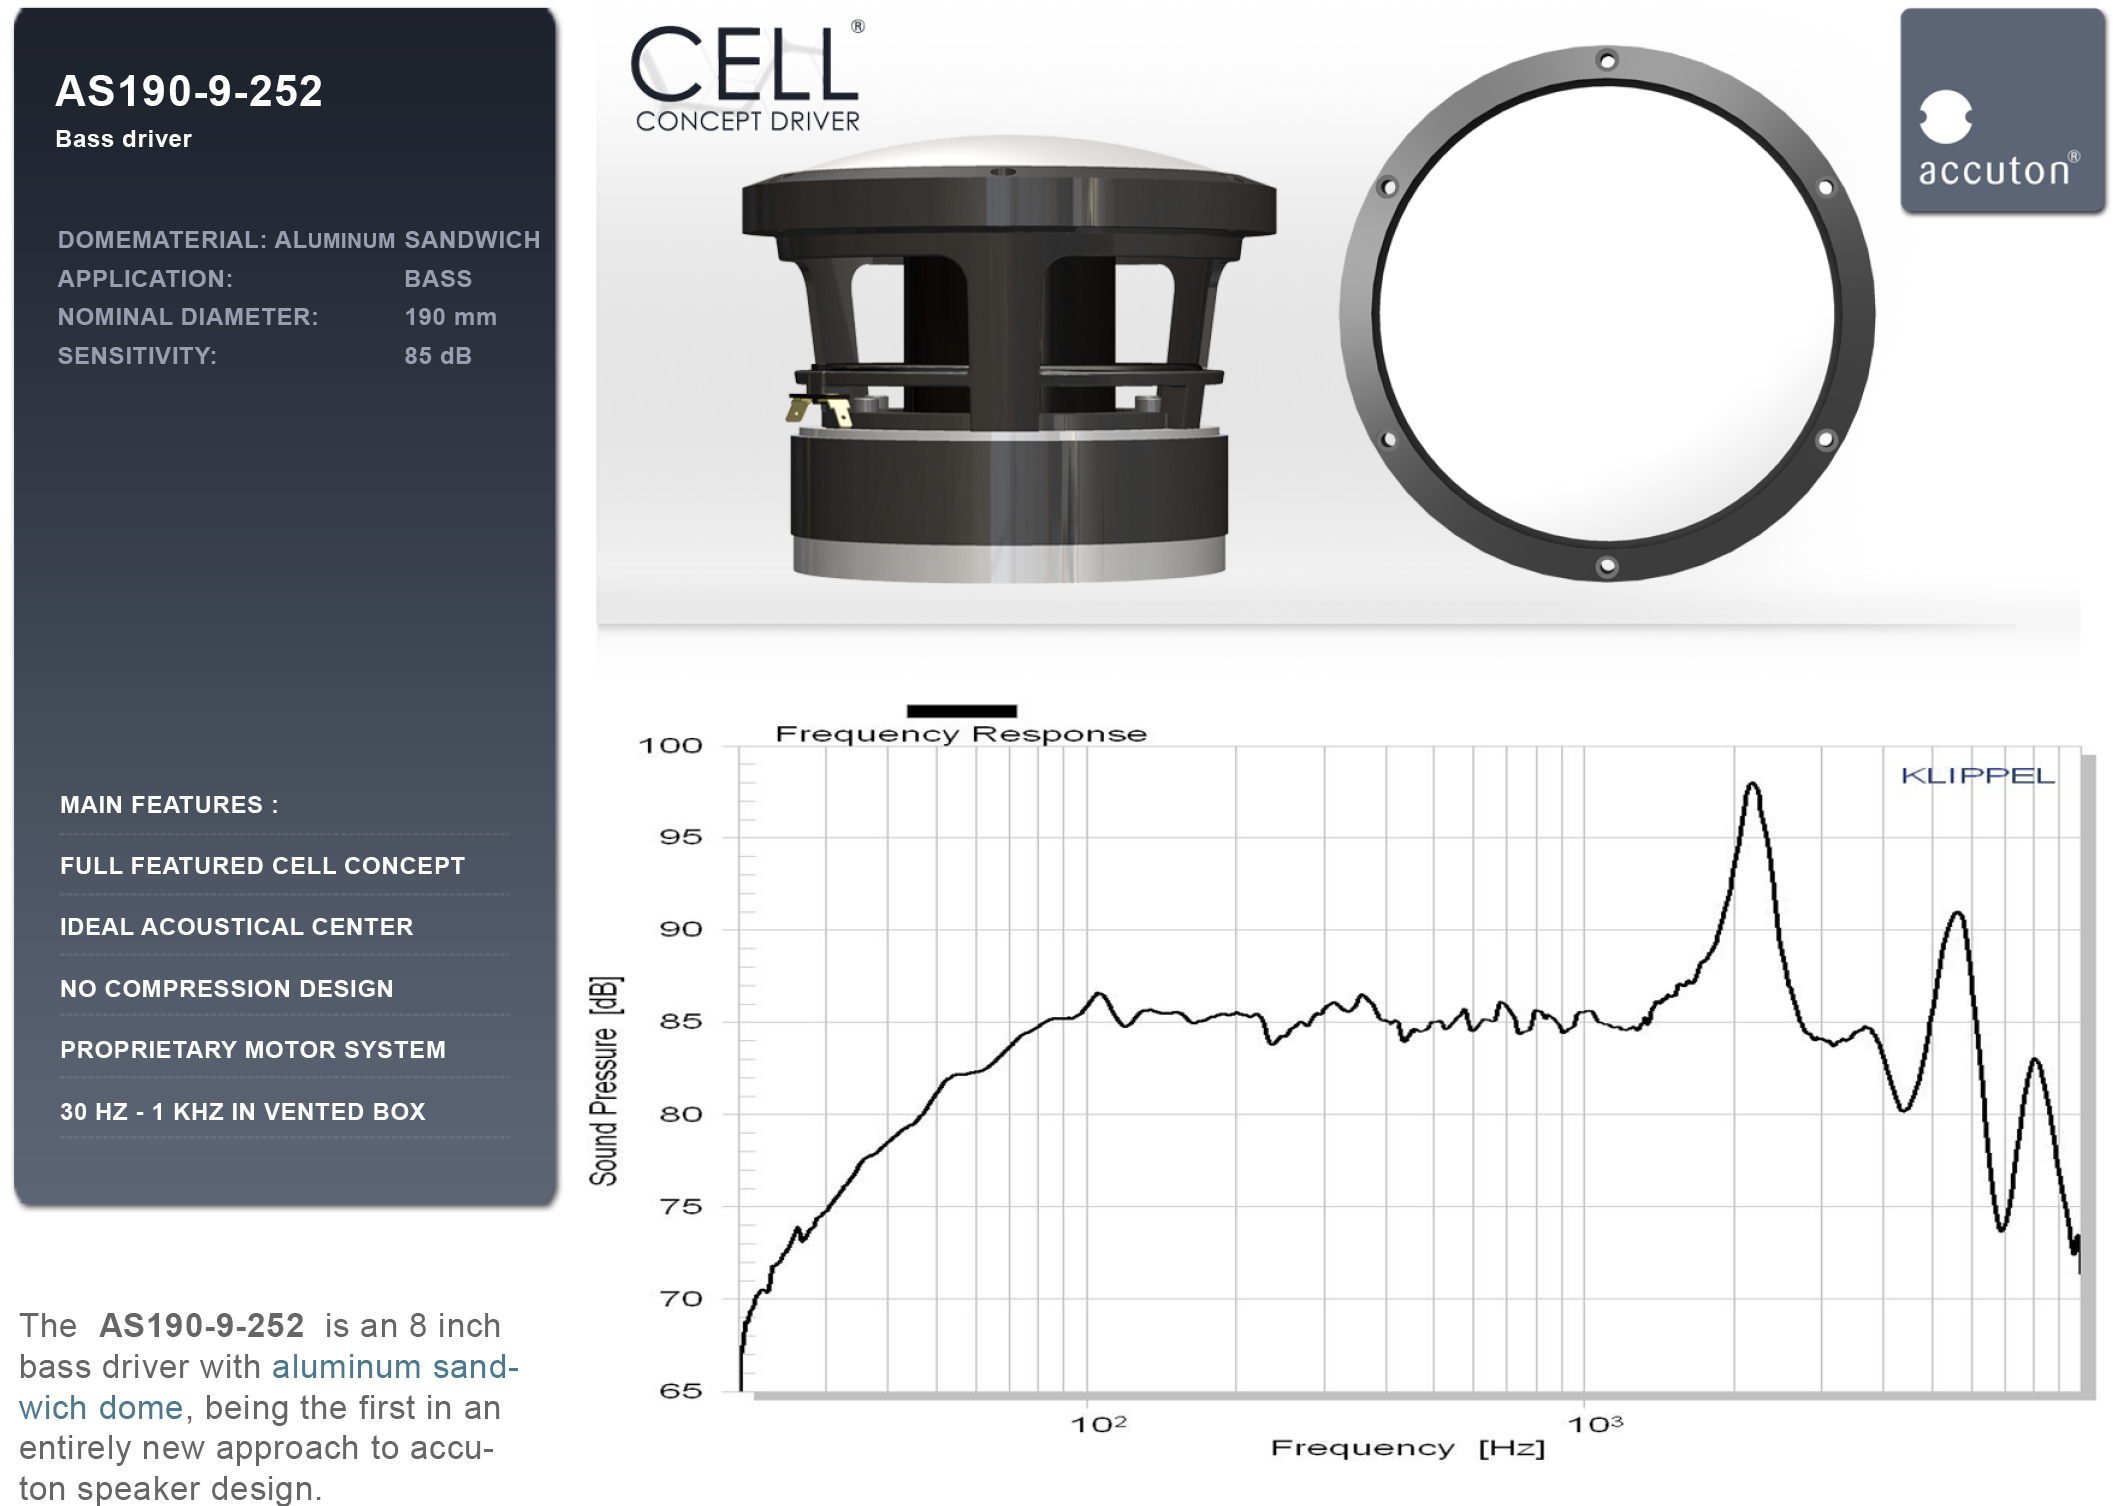This screenshot has width=2114, height=1506.
Task: Select the 85 dB sensitivity value
Action: pos(438,356)
